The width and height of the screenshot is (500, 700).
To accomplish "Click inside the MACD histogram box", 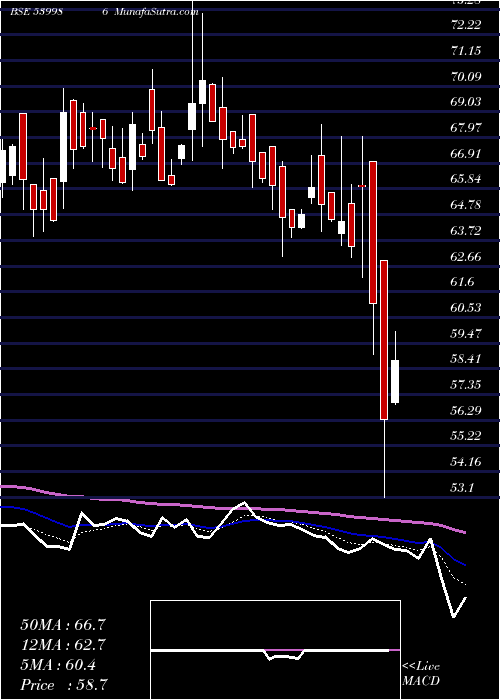I will point(275,650).
